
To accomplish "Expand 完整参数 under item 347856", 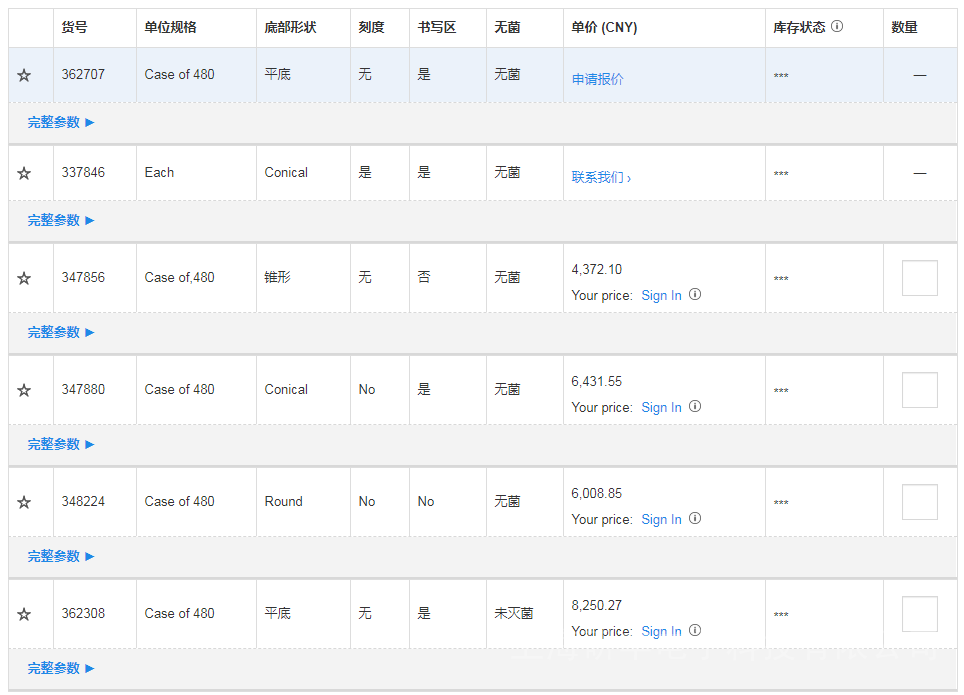I will [61, 332].
